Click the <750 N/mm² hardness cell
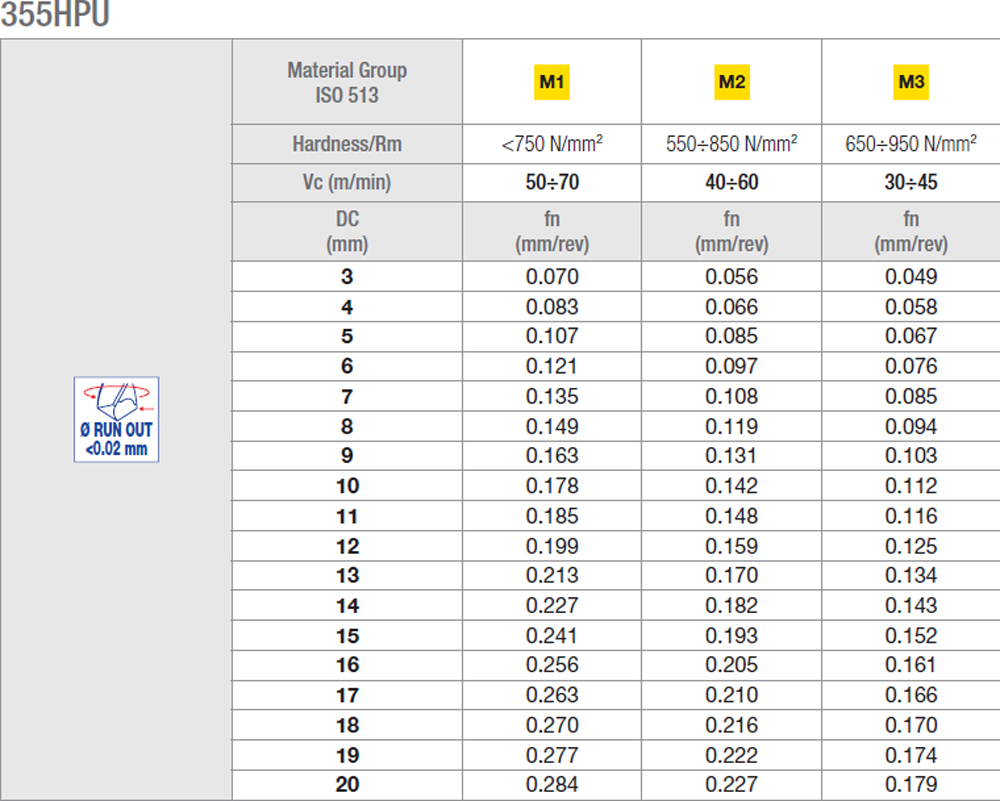1000x801 pixels. click(552, 143)
